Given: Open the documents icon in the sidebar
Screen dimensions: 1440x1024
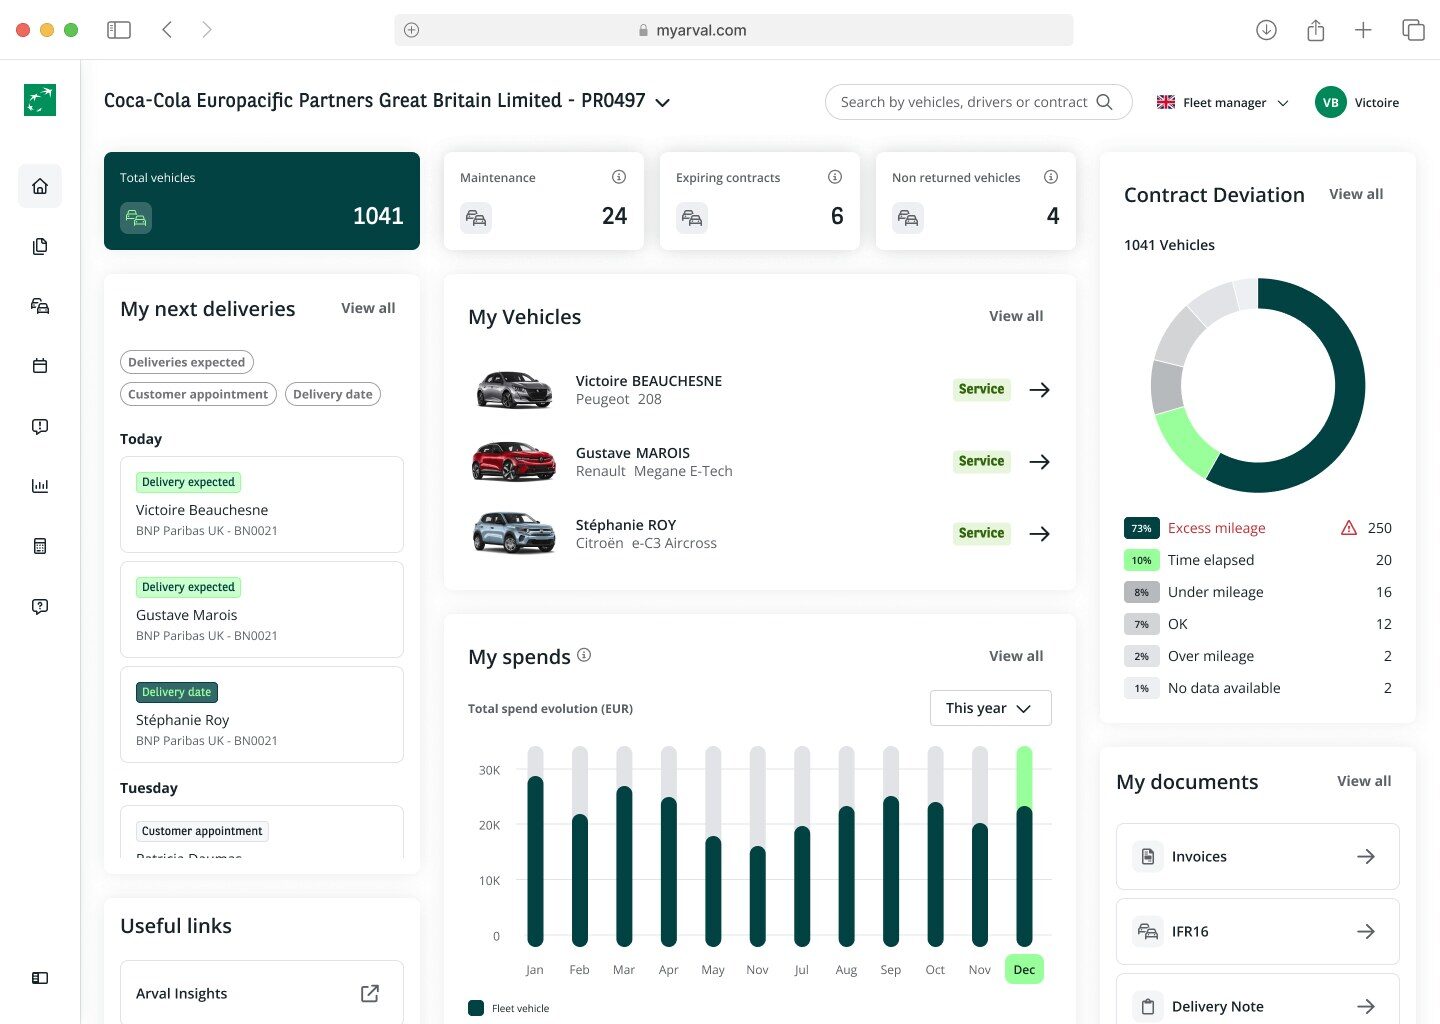Looking at the screenshot, I should point(40,246).
